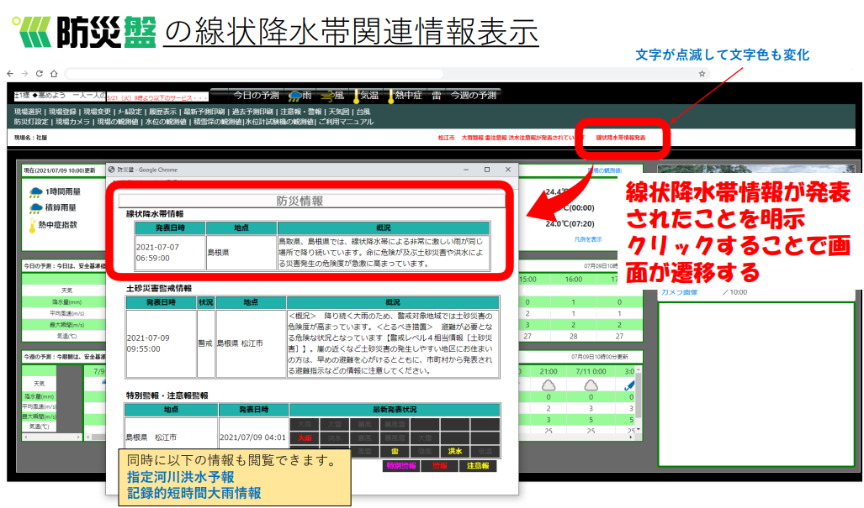Click the magenta 特別警報 legend swatch
Image resolution: width=864 pixels, height=508 pixels.
[x=401, y=466]
